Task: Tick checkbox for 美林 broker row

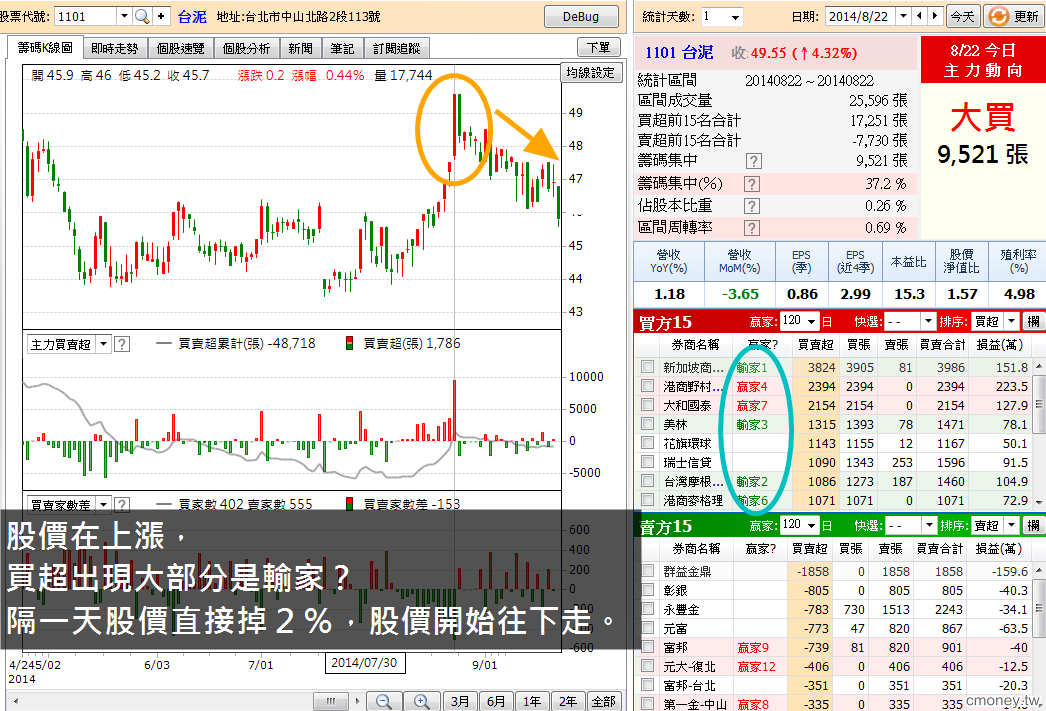Action: coord(647,424)
